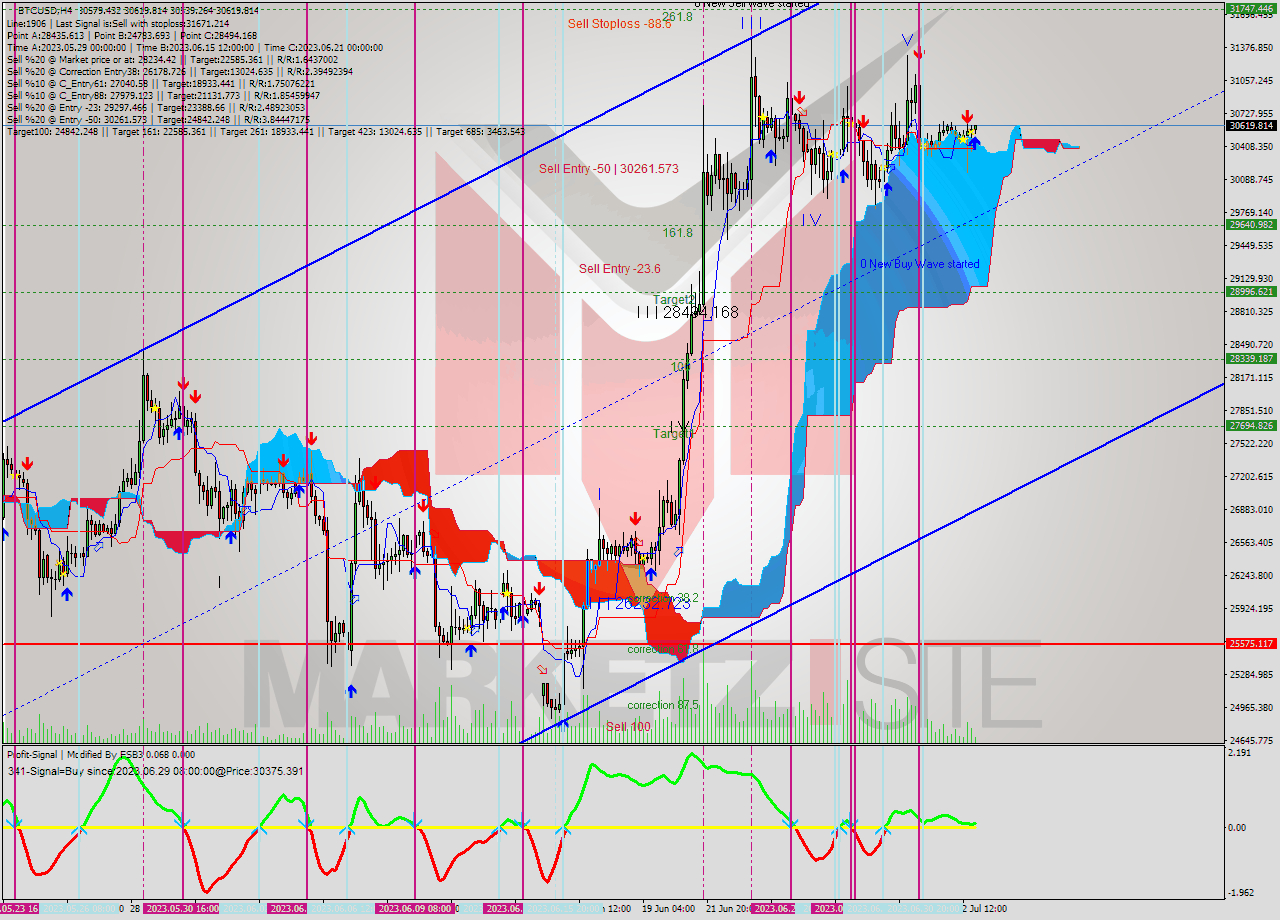Click the green 31747.446 price tag

1250,8
